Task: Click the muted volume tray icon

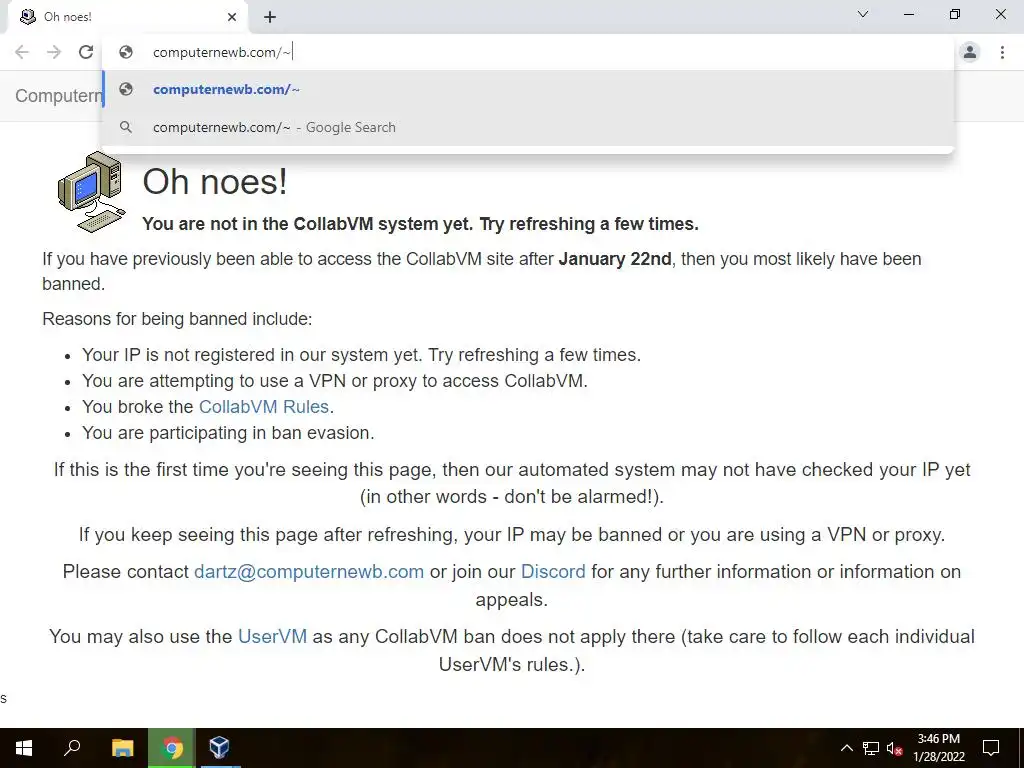Action: click(895, 748)
